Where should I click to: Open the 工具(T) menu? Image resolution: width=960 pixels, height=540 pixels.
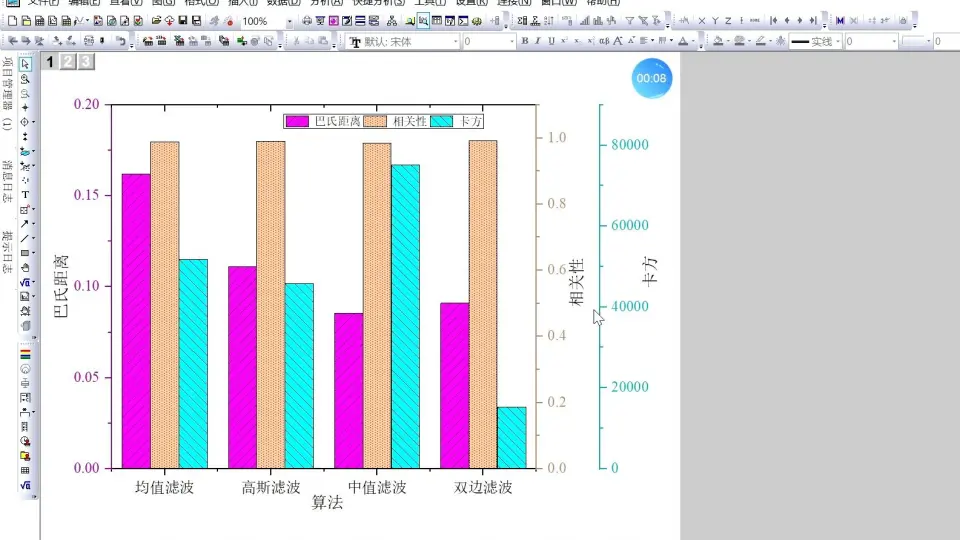pos(430,2)
